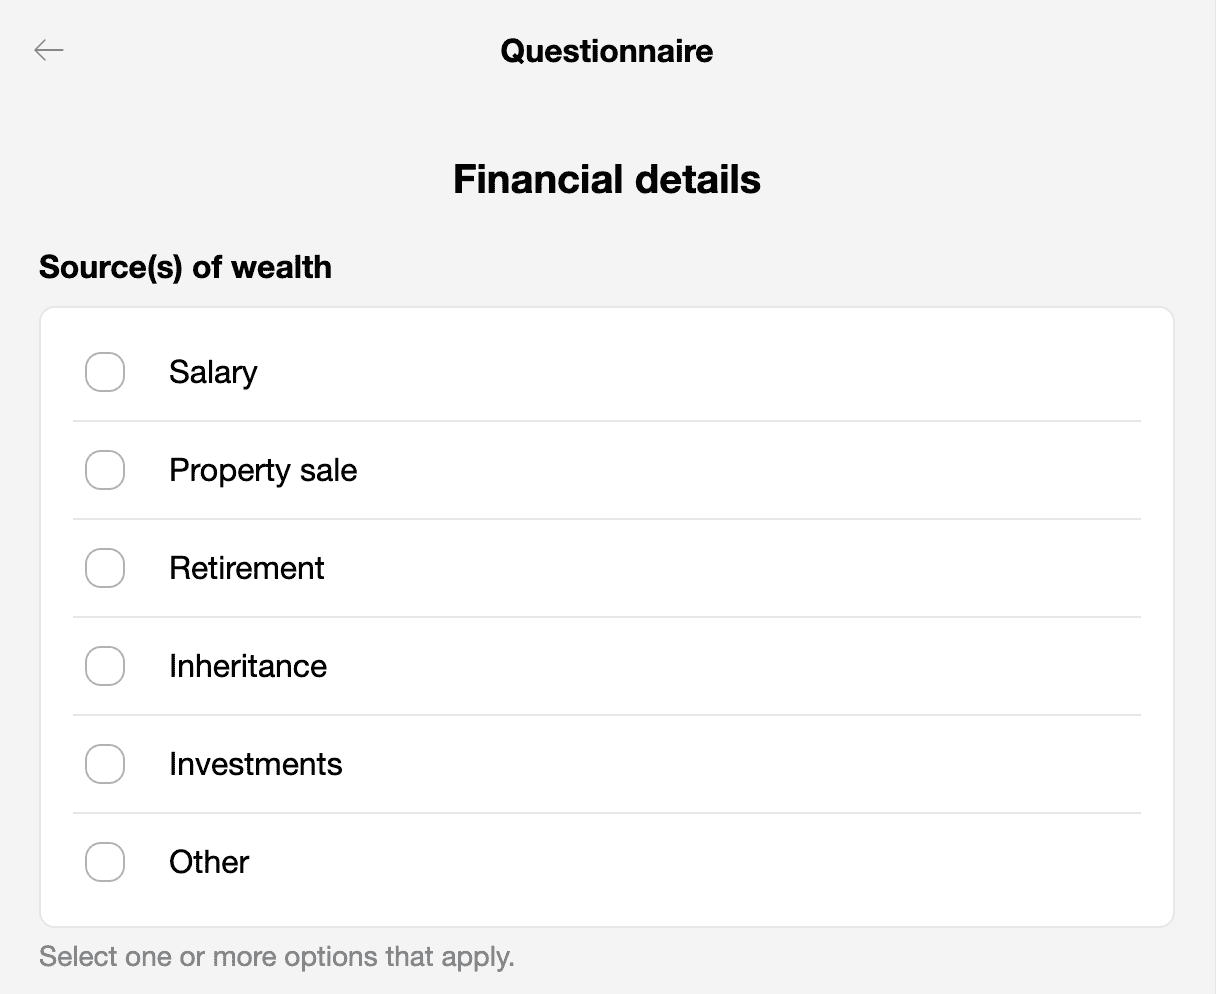Click the Source(s) of wealth heading
This screenshot has height=994, width=1216.
coord(185,267)
